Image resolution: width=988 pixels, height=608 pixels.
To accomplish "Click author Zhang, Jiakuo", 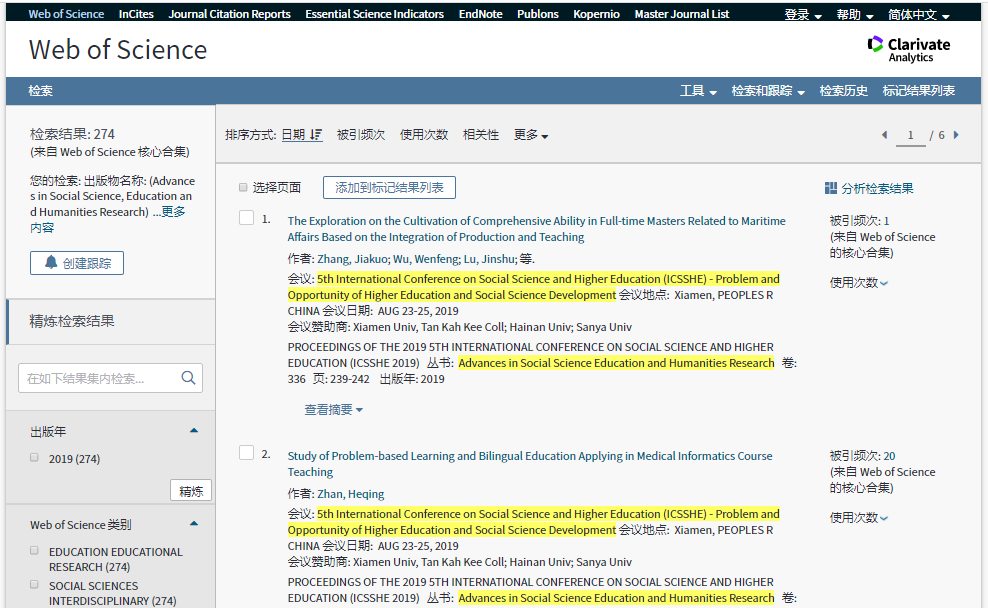I will pyautogui.click(x=353, y=259).
